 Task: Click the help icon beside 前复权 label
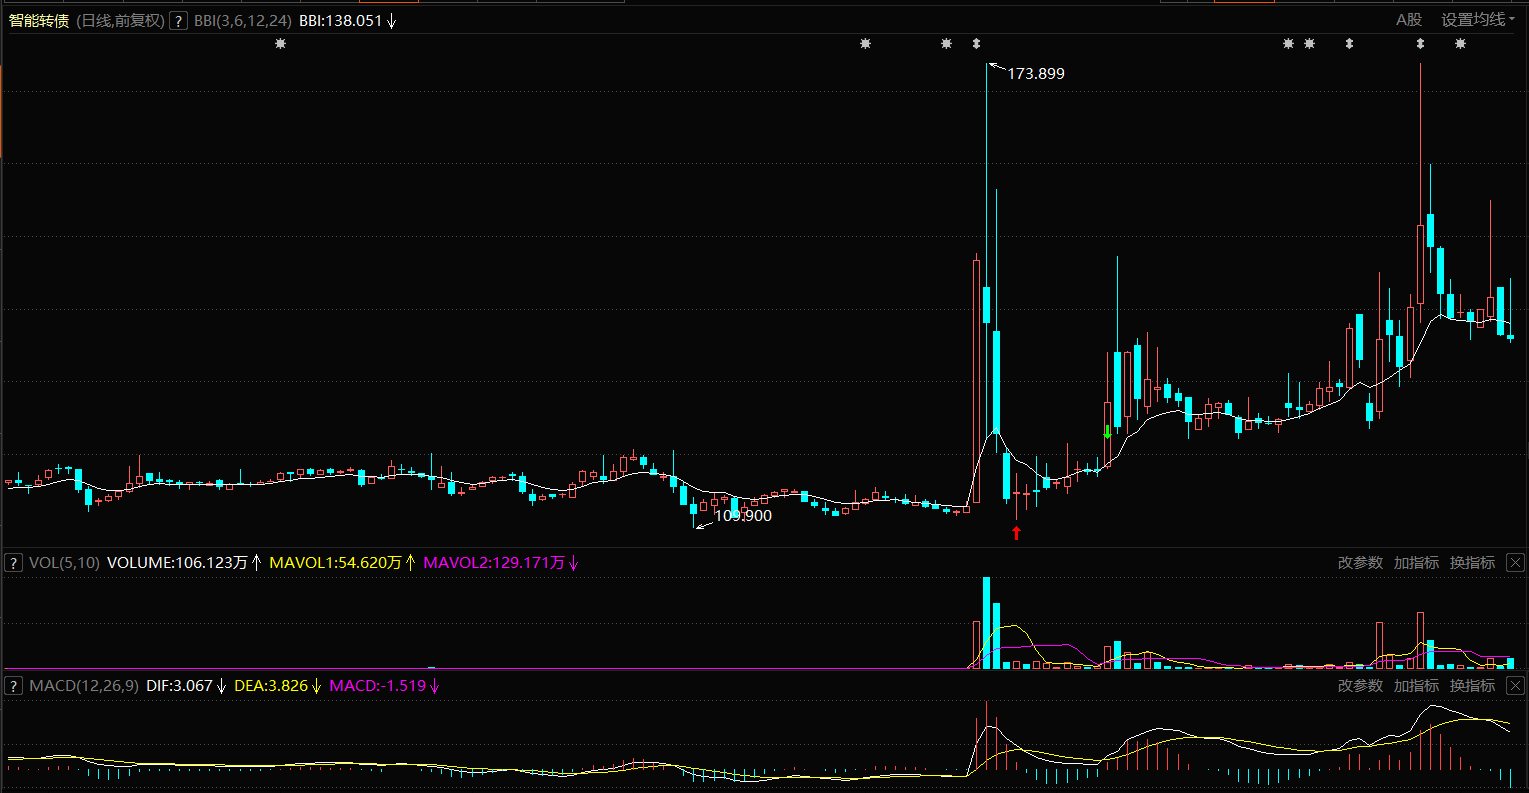click(178, 20)
